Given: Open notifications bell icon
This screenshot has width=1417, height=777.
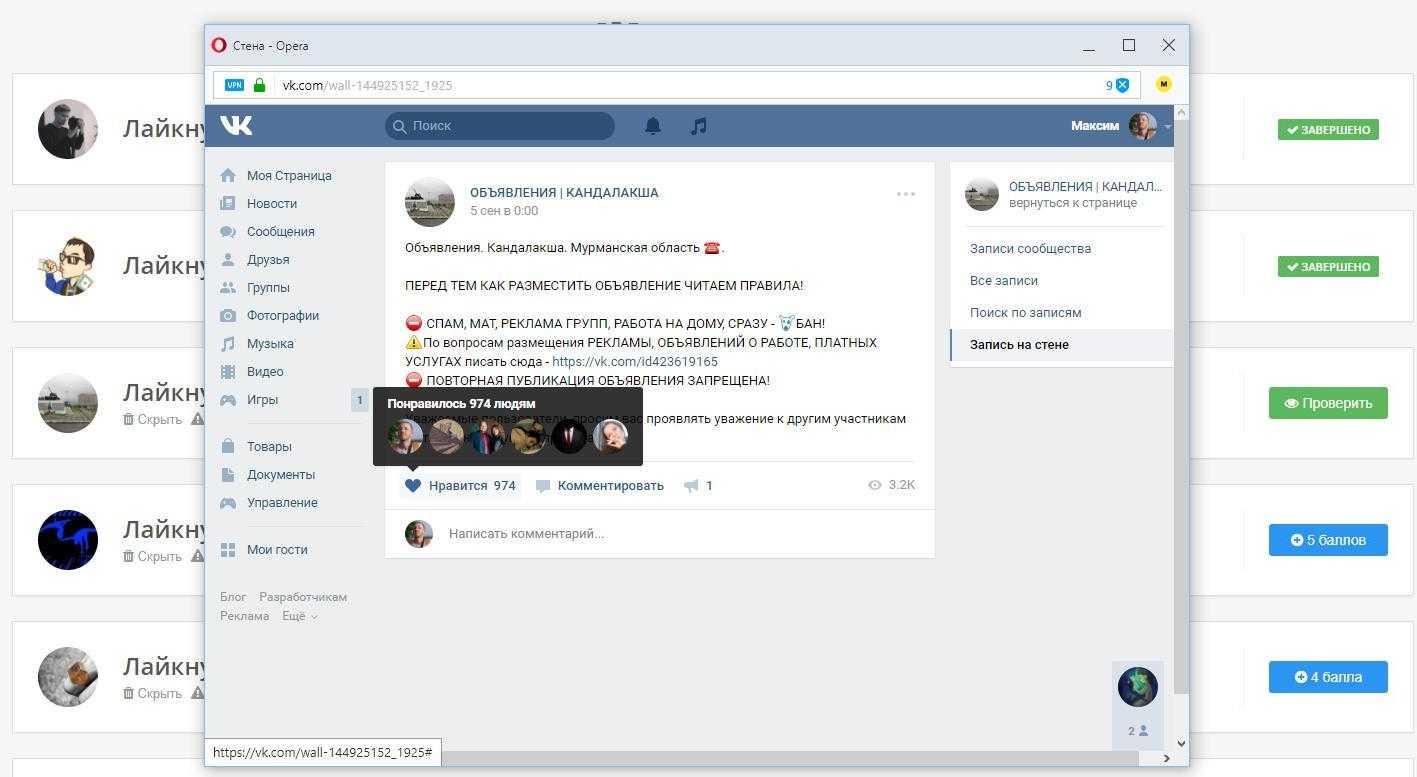Looking at the screenshot, I should click(x=653, y=126).
